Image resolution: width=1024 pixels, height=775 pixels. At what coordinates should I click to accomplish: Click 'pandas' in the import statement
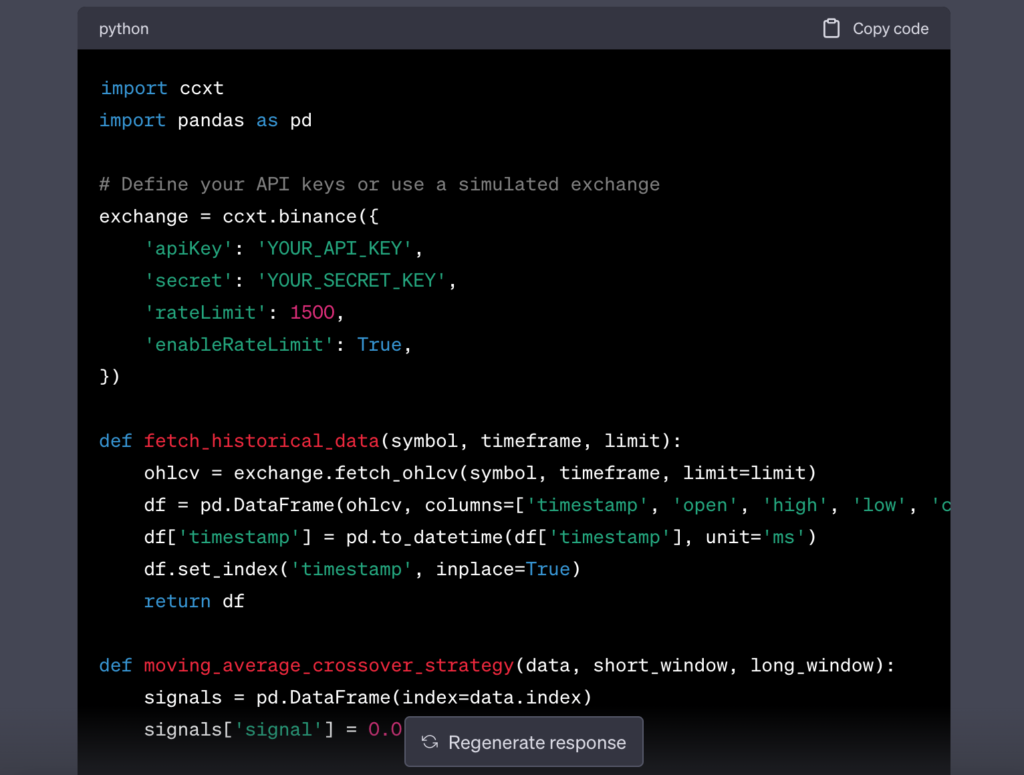211,120
